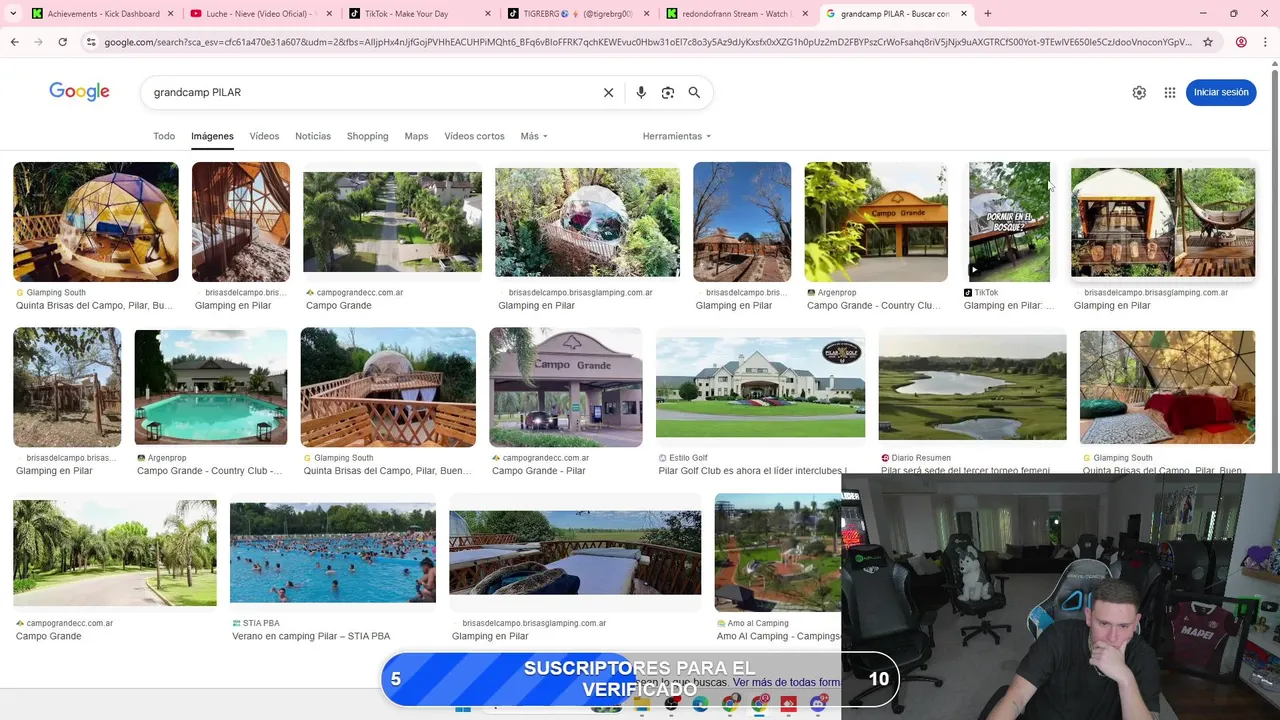Viewport: 1280px width, 720px height.
Task: Open the Google apps grid
Action: tap(1170, 92)
